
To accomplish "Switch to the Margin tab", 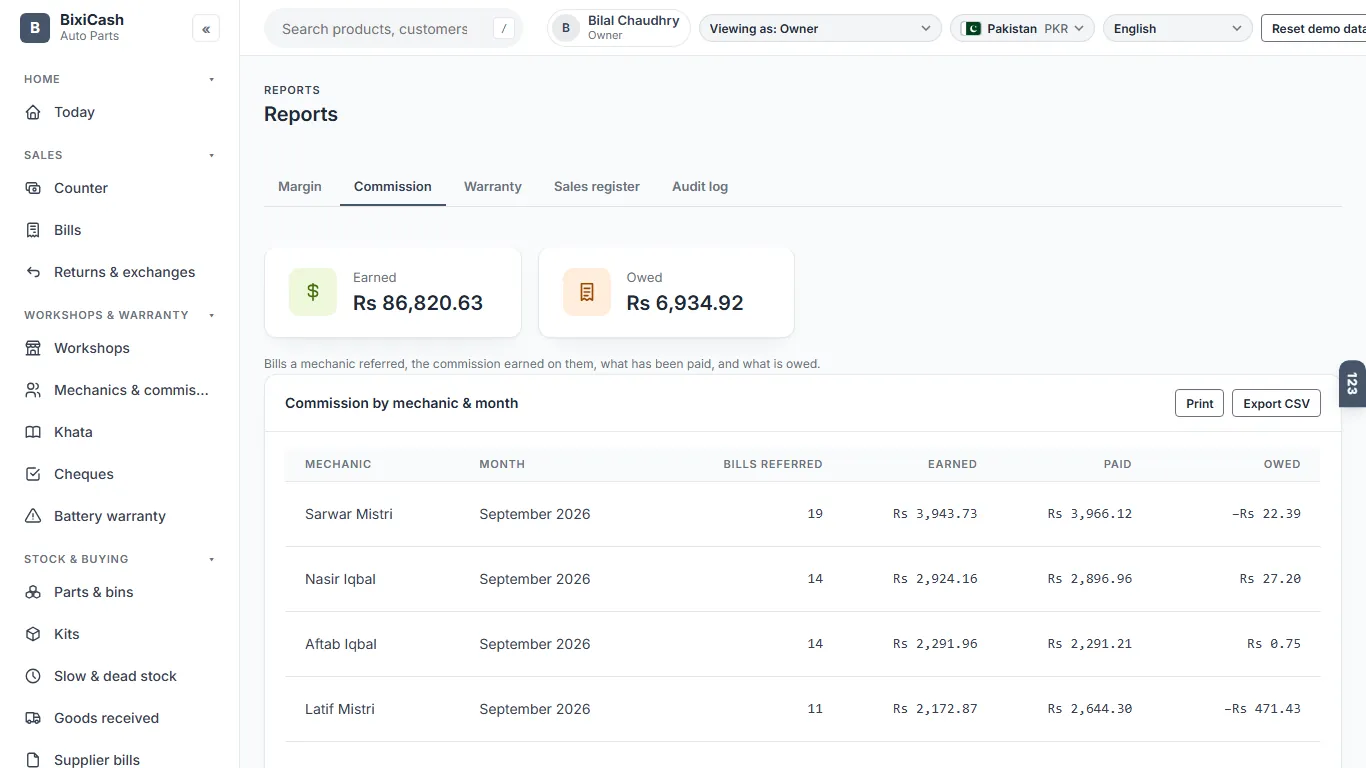I will pyautogui.click(x=300, y=187).
